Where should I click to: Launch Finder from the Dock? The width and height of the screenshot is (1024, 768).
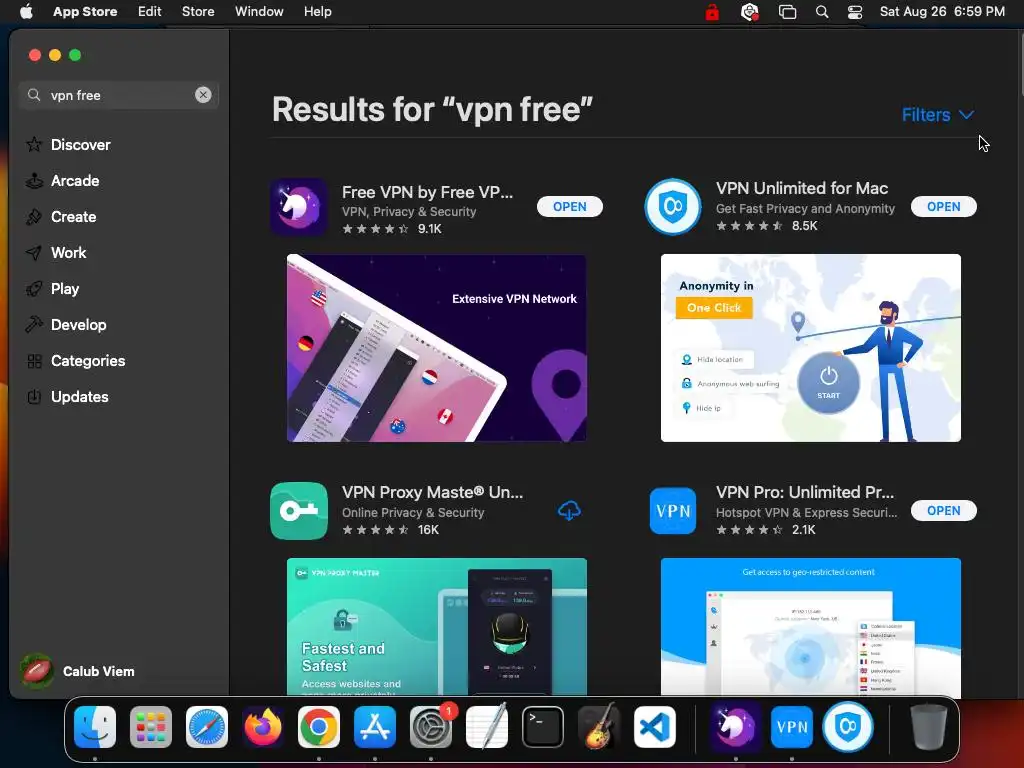point(95,727)
